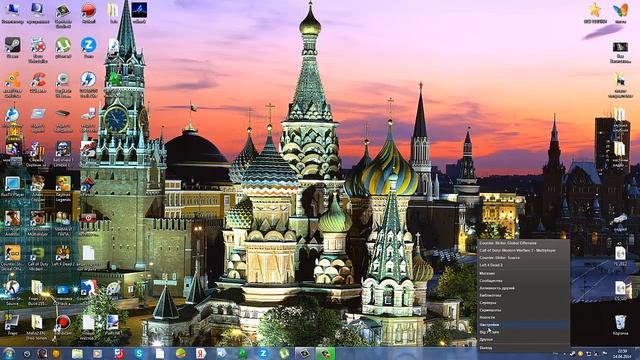Open Серверы (Servers) from Steam menu
The width and height of the screenshot is (640, 360).
tap(524, 303)
